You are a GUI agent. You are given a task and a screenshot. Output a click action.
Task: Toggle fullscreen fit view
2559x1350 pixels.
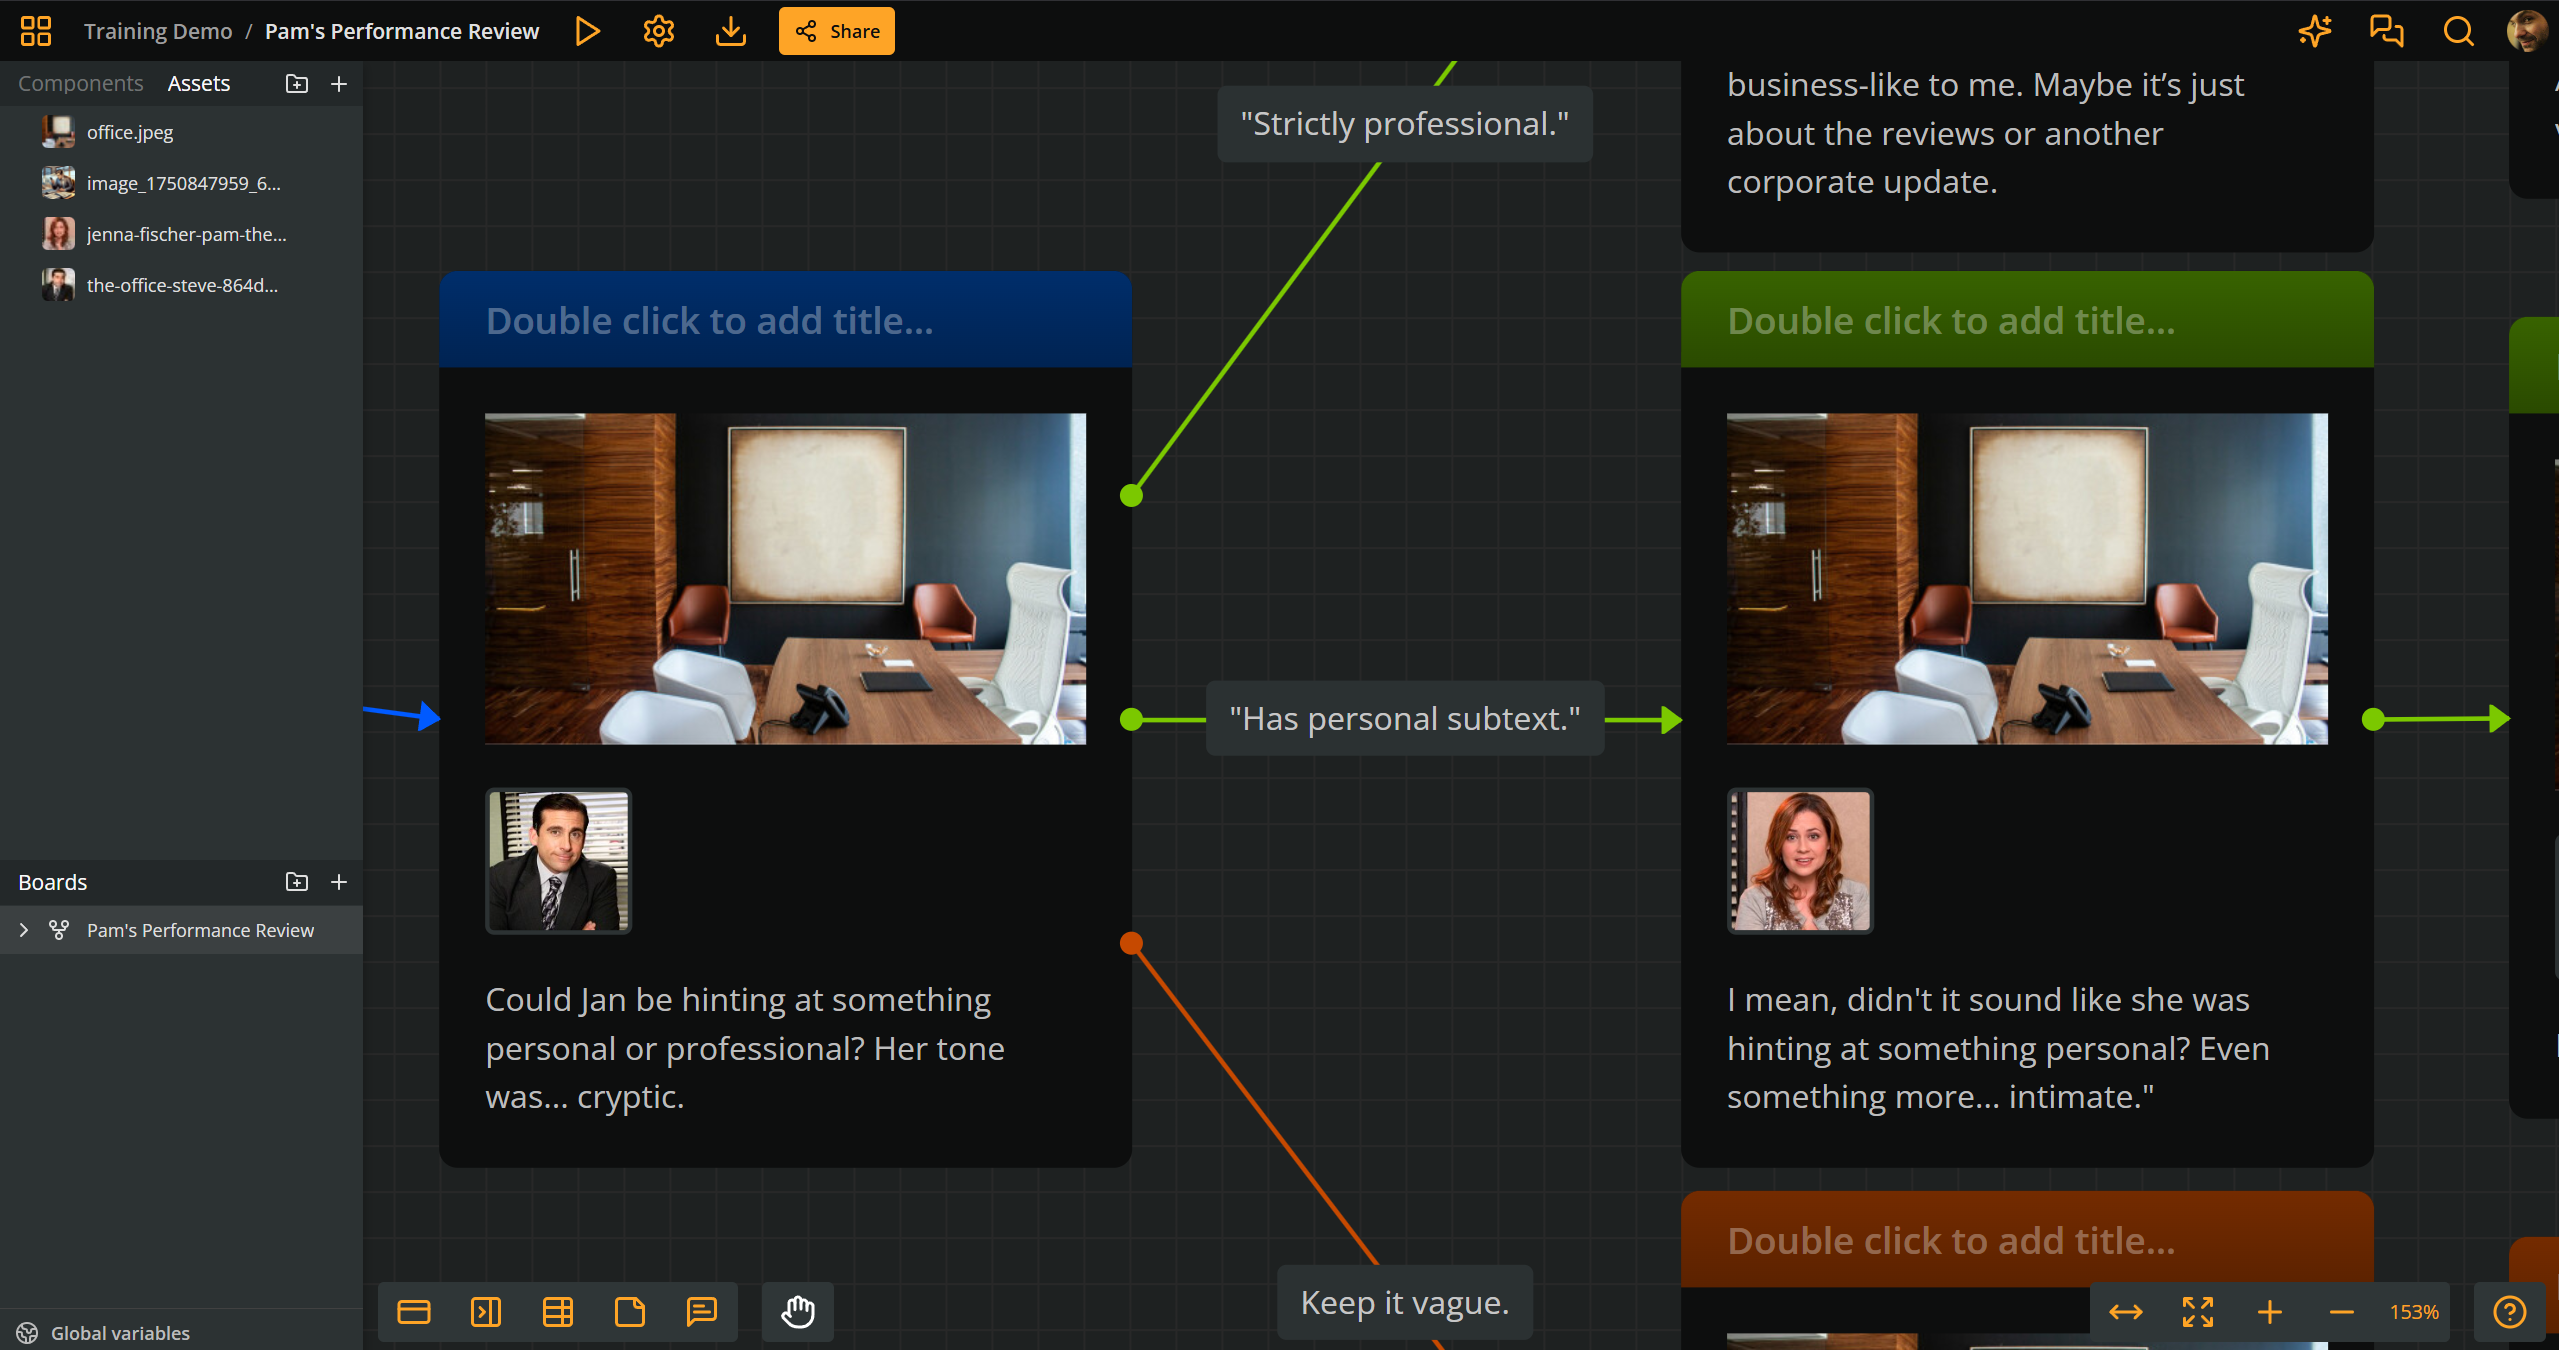[2196, 1312]
